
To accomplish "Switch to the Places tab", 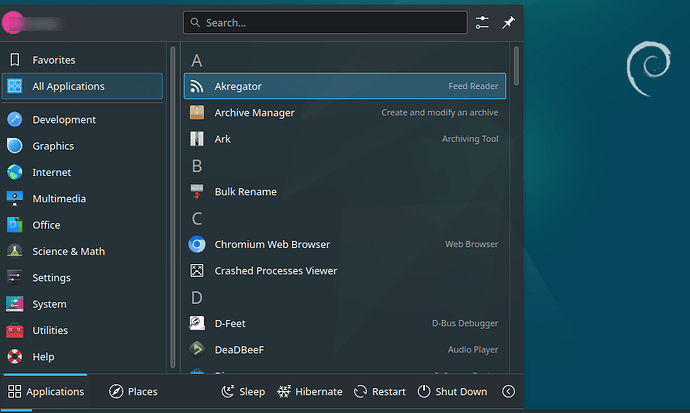I will click(133, 392).
